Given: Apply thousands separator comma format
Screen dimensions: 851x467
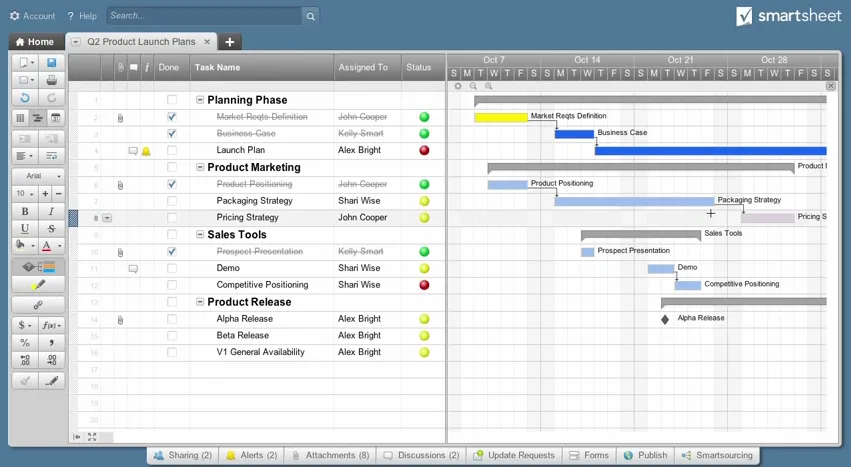Looking at the screenshot, I should (x=52, y=343).
